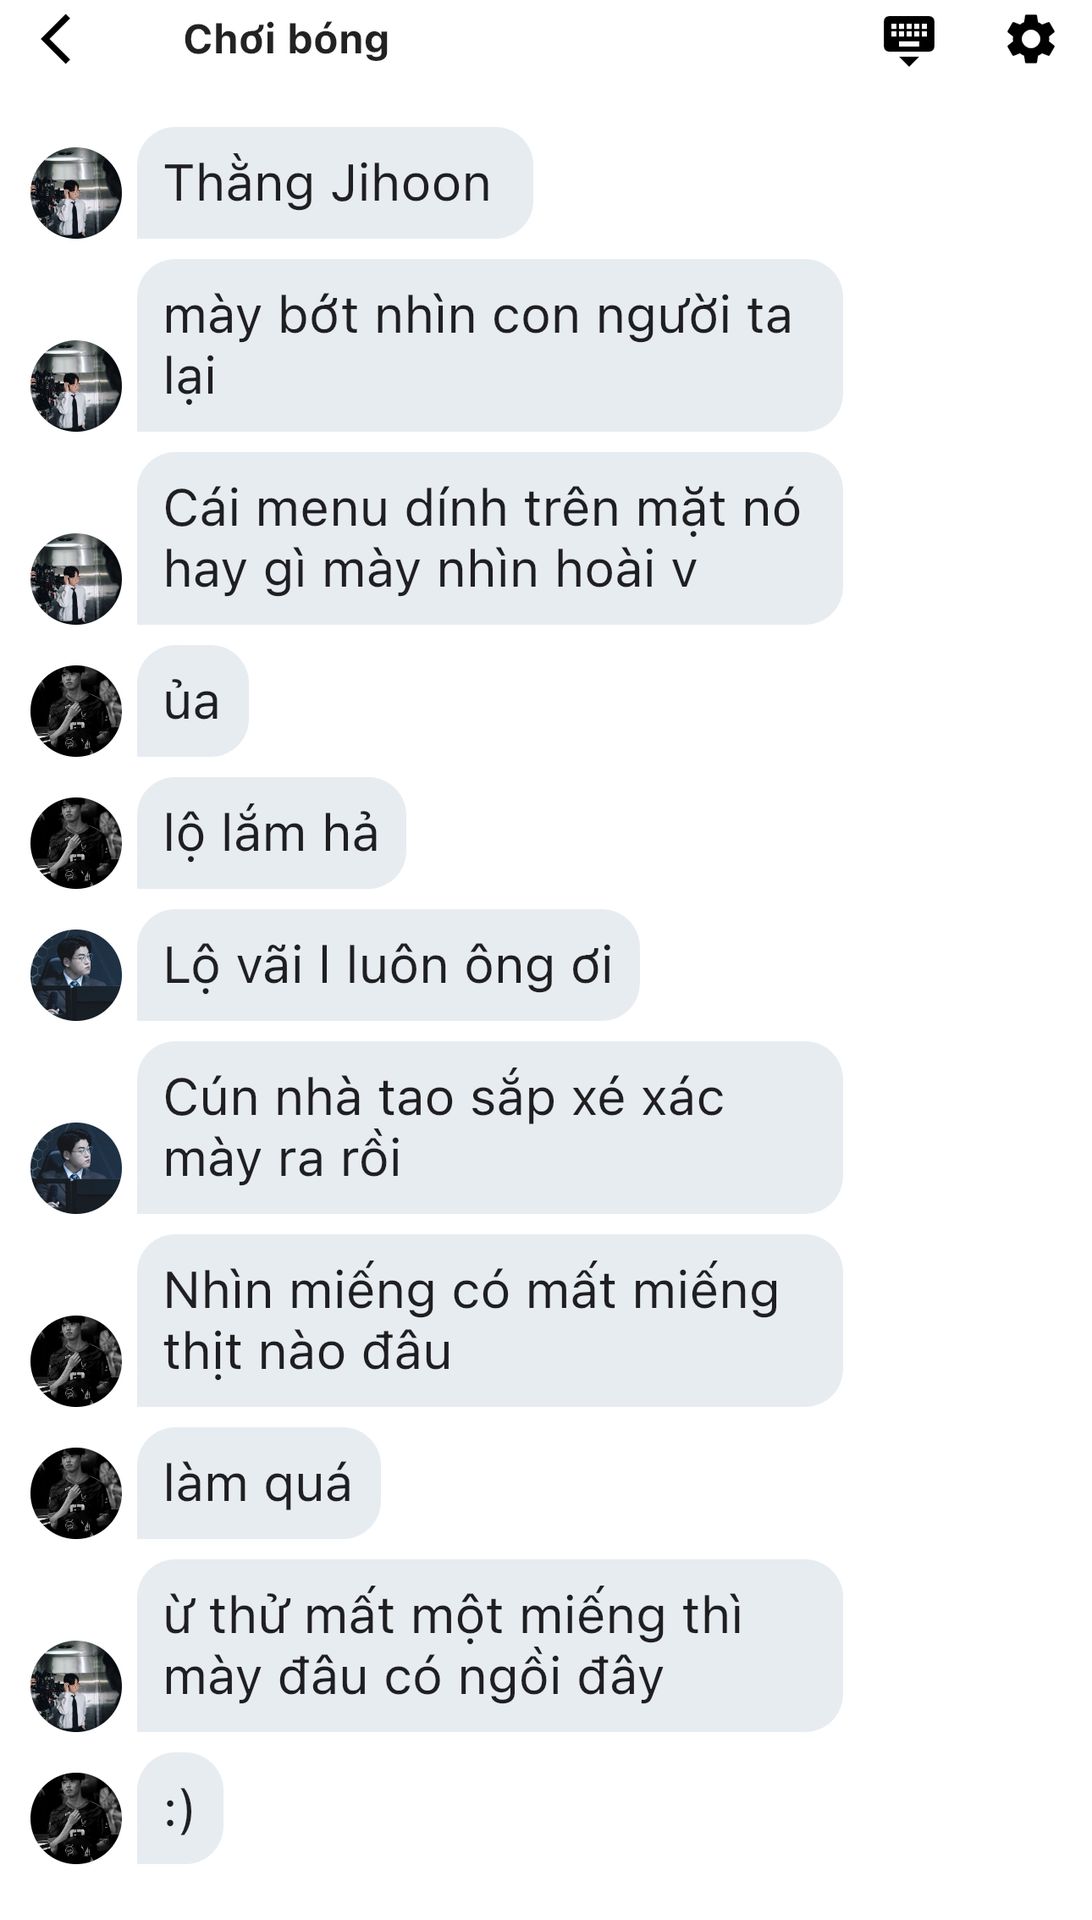Open chat settings gear icon
Viewport: 1092px width, 1920px height.
[1030, 40]
